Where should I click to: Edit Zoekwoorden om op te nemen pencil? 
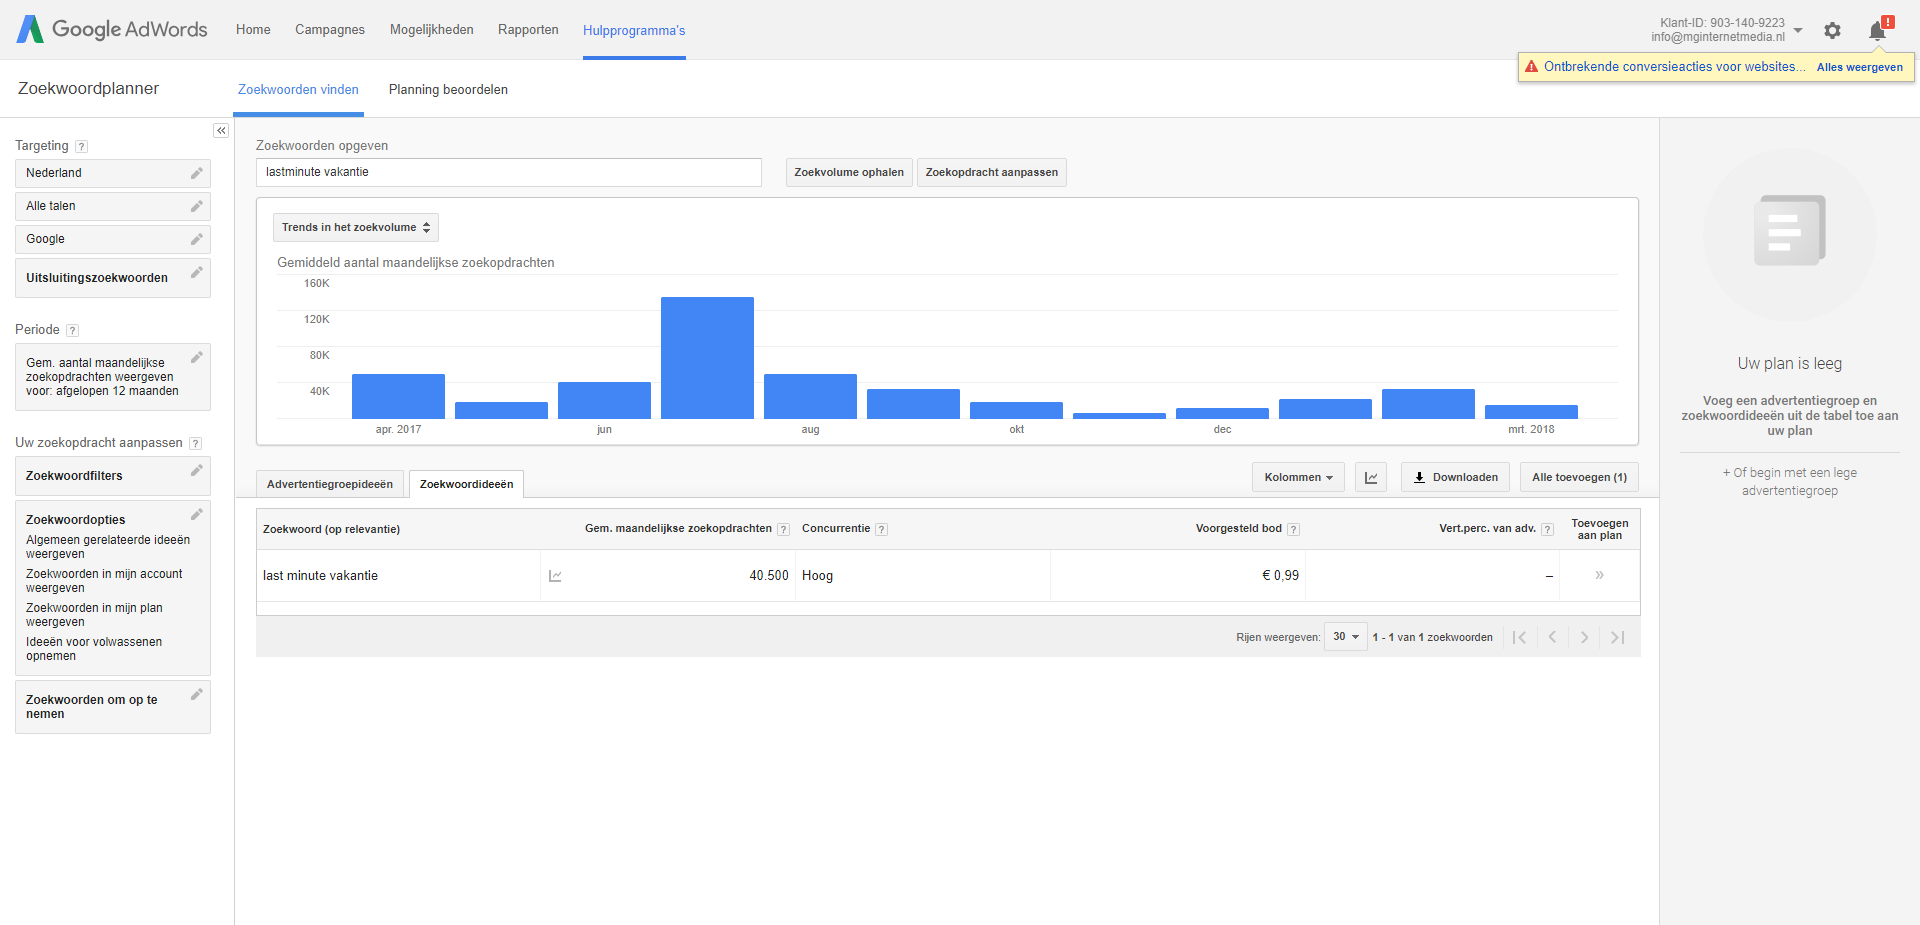pyautogui.click(x=197, y=694)
